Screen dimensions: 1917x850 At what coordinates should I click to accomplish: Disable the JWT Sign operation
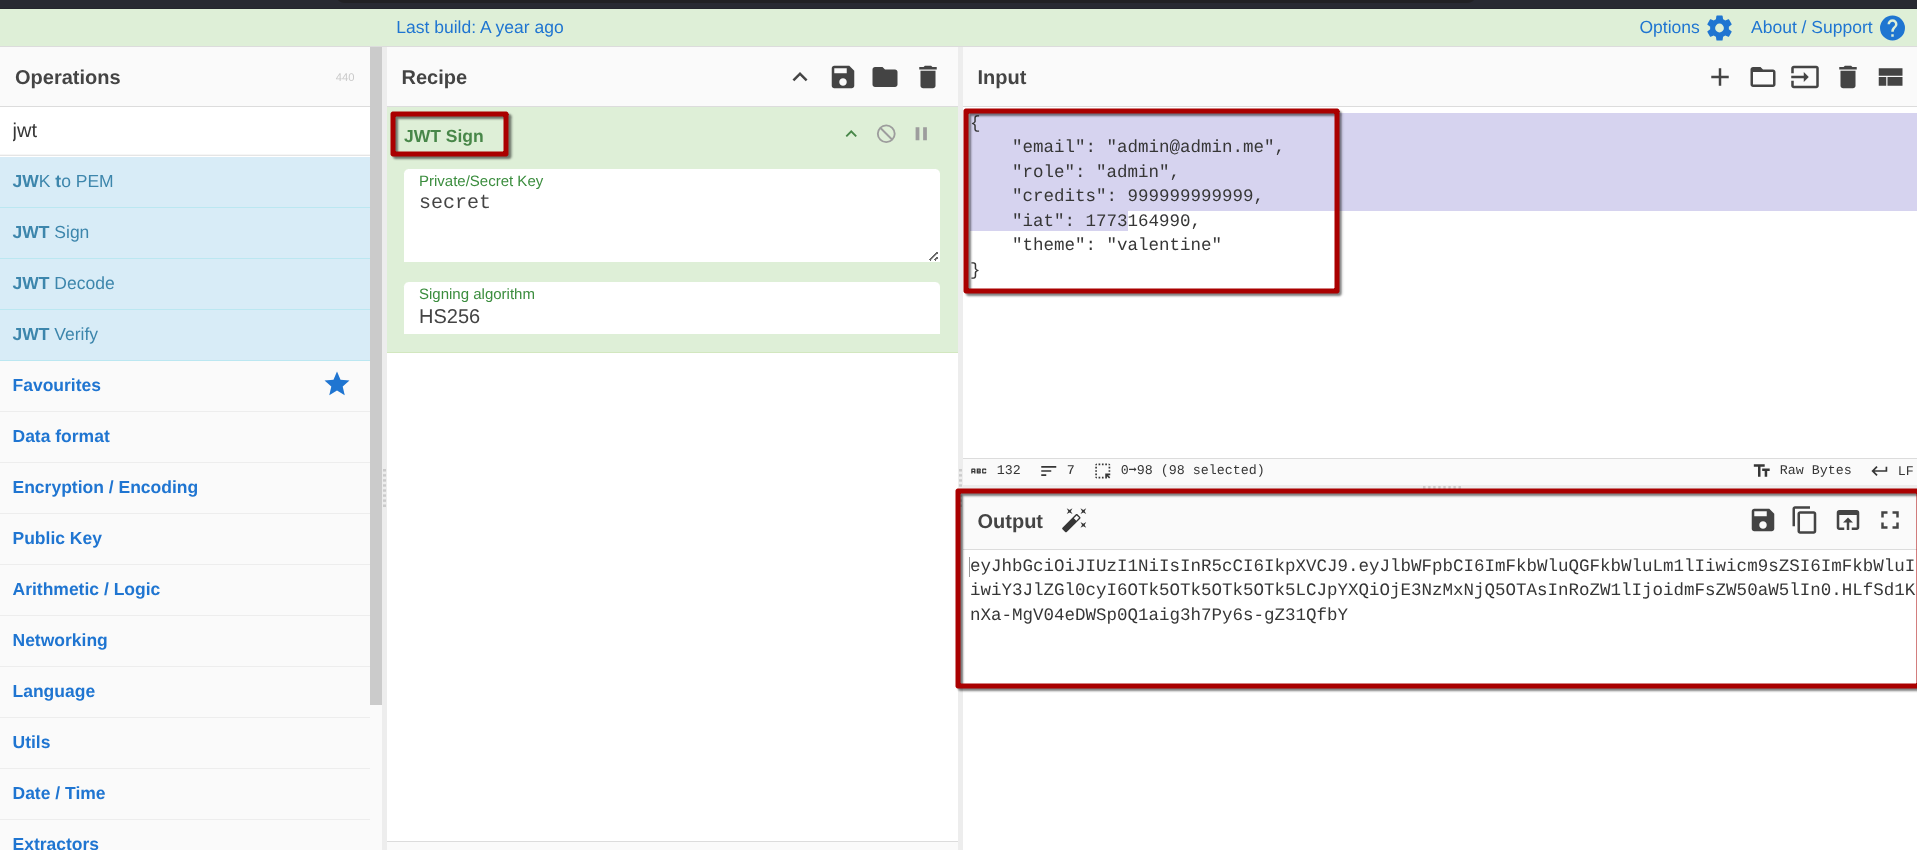pos(886,134)
